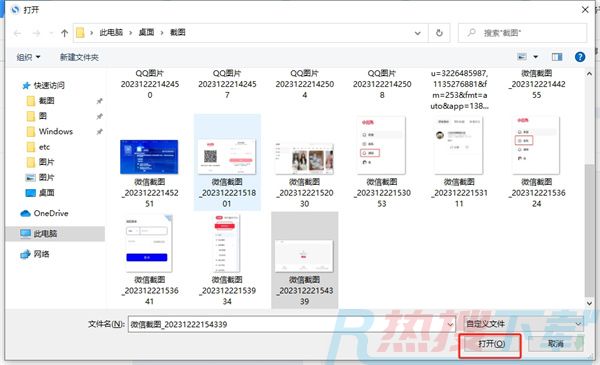The image size is (600, 365).
Task: Open 桌面 in the sidebar
Action: pyautogui.click(x=40, y=193)
